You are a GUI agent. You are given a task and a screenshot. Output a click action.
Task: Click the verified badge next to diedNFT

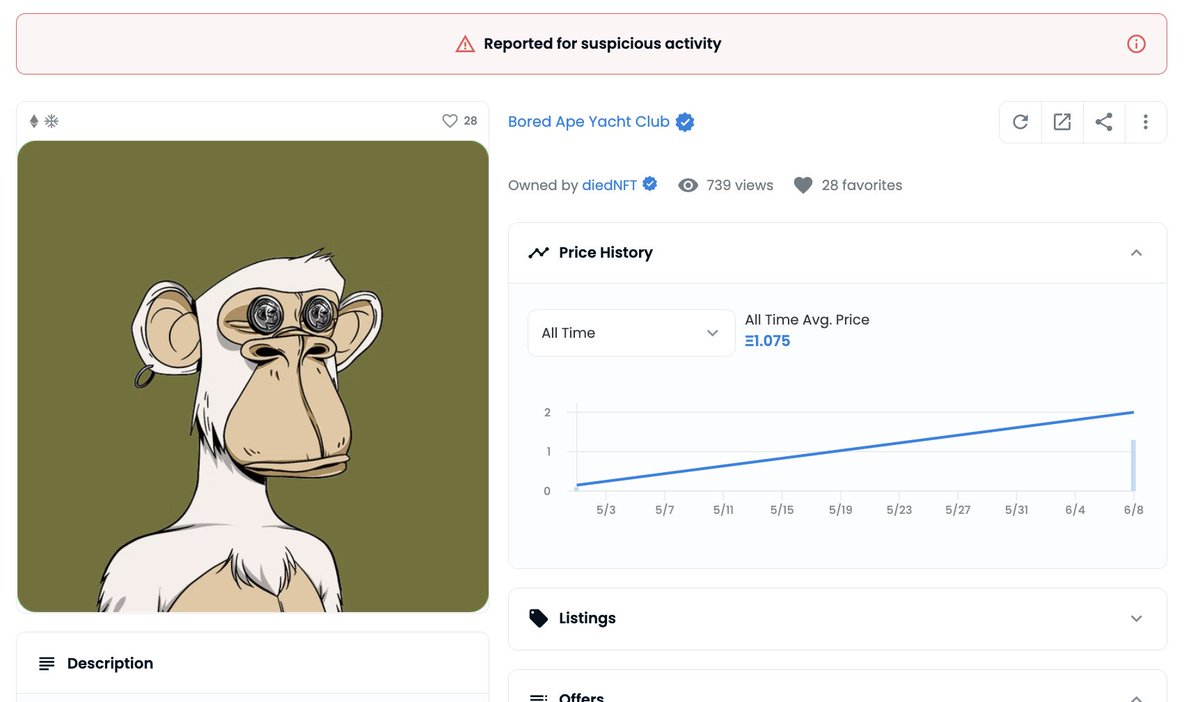point(650,184)
